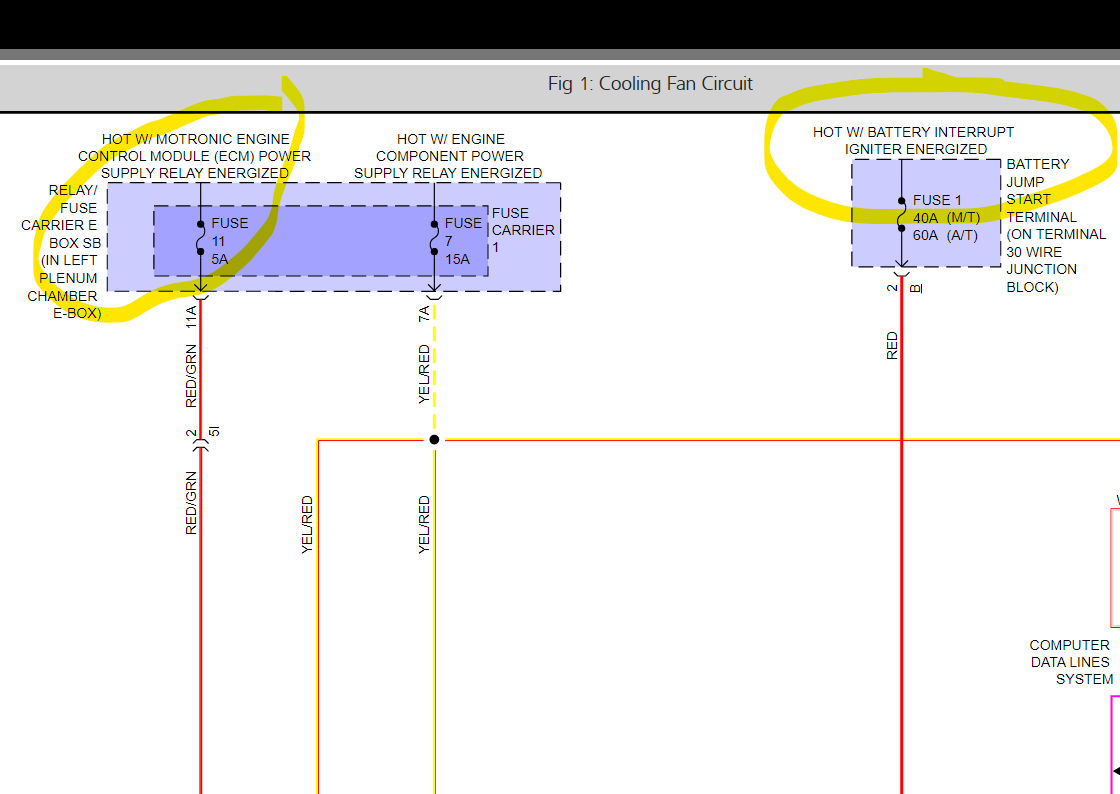Select the Fuse 11 5A symbol
Viewport: 1120px width, 794px height.
pos(201,238)
